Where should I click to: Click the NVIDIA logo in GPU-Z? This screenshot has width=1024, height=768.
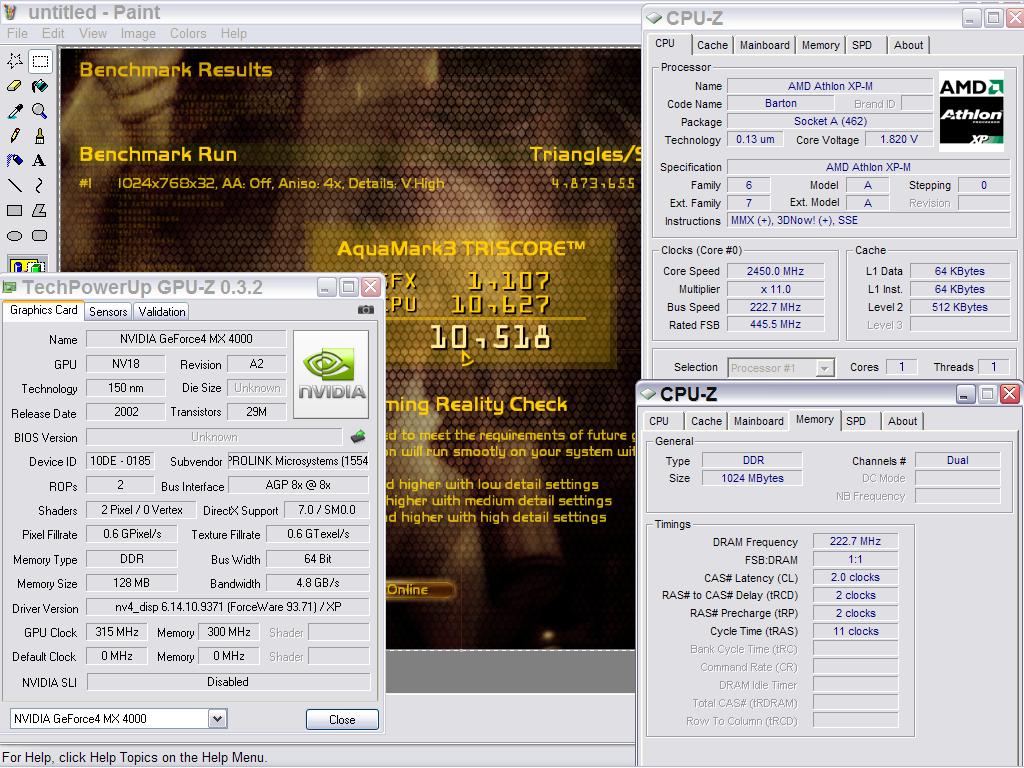[331, 374]
